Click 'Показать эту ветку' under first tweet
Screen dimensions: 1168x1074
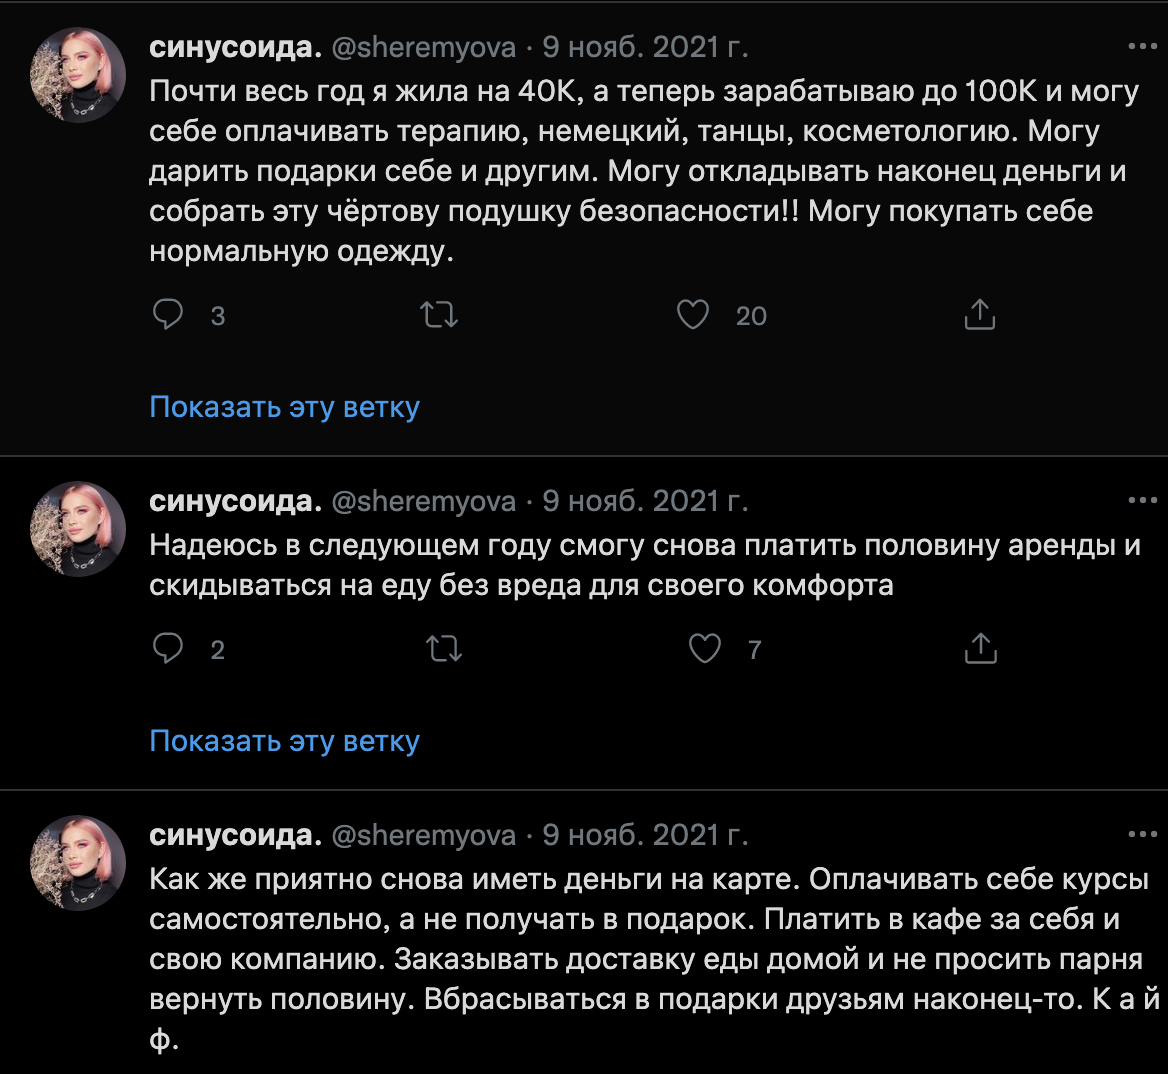[284, 407]
